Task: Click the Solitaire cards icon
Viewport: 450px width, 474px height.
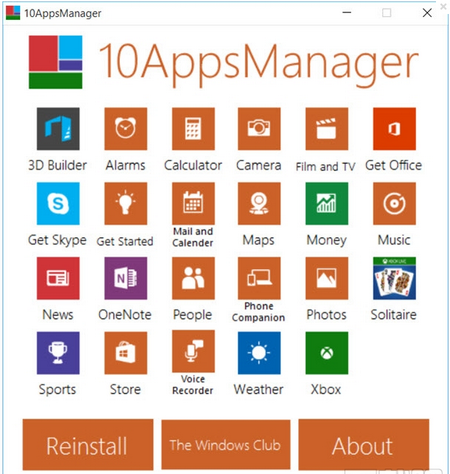Action: click(394, 278)
